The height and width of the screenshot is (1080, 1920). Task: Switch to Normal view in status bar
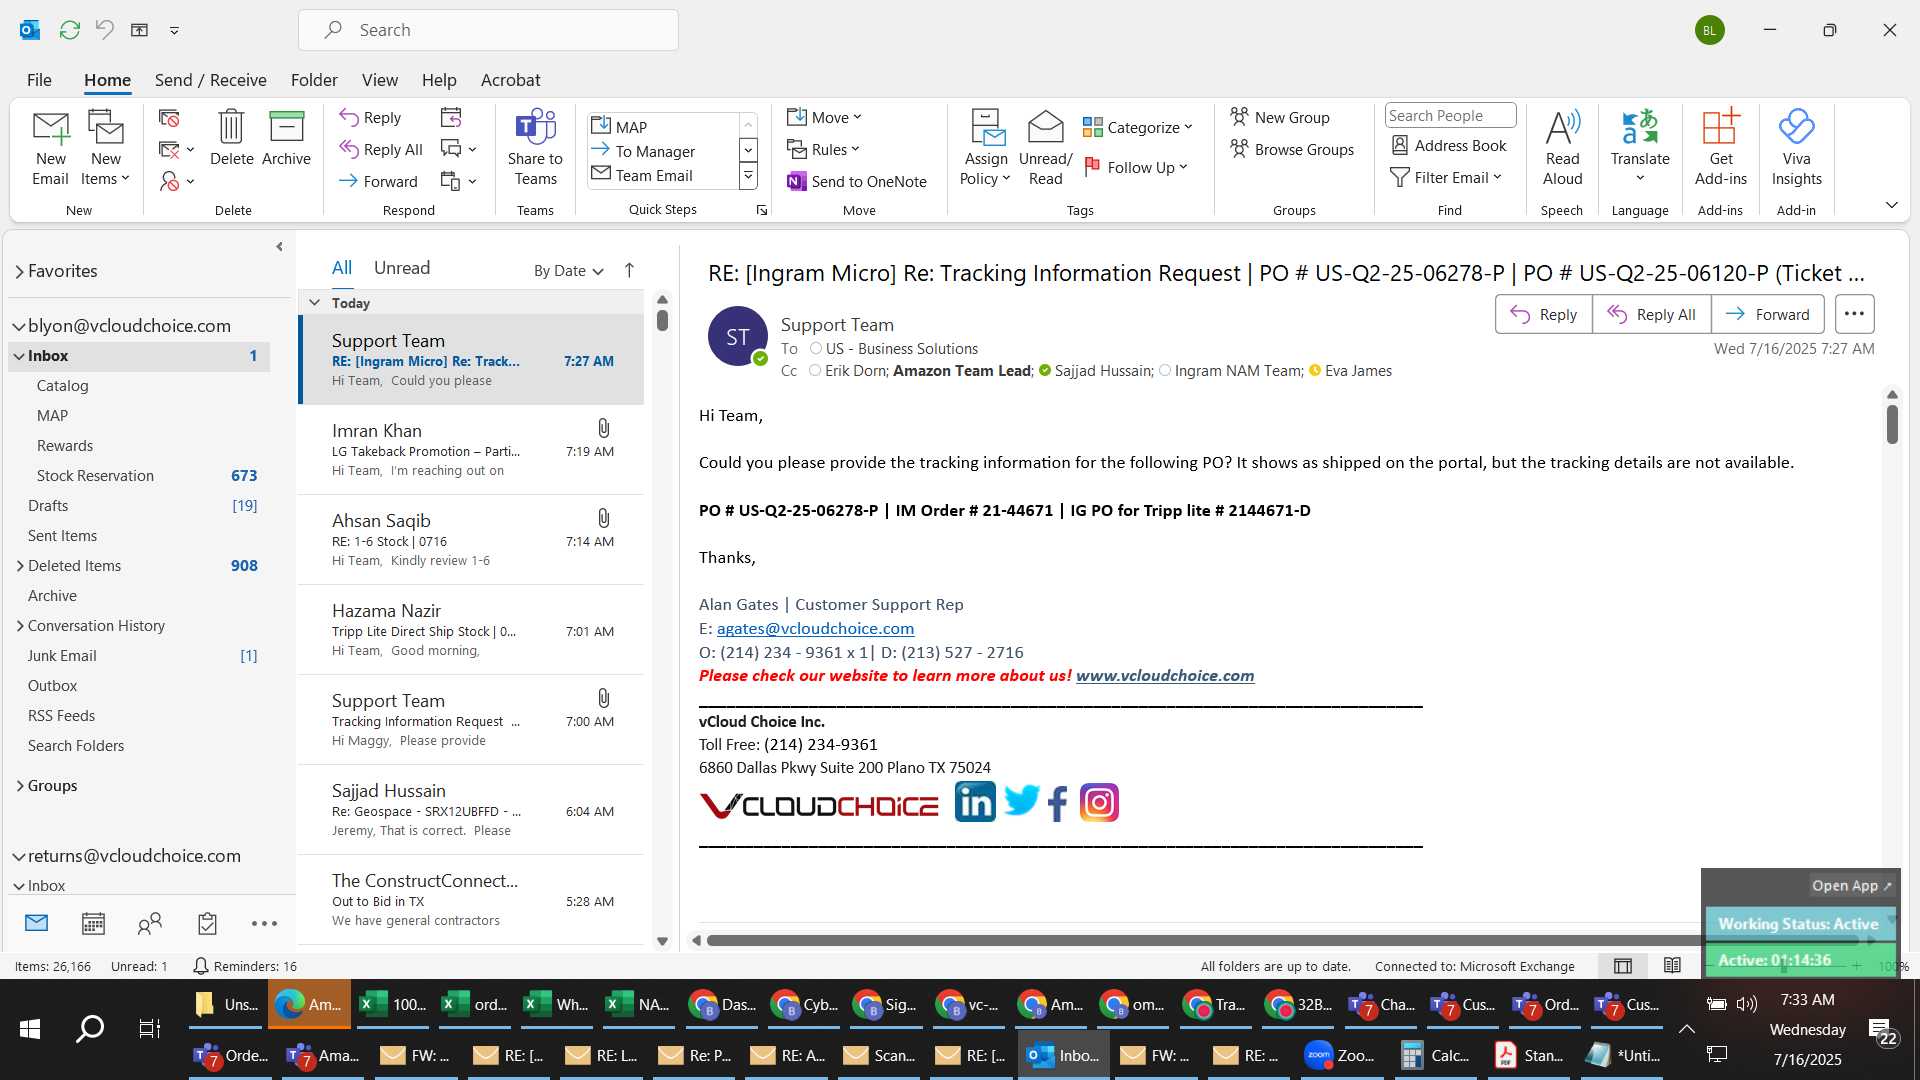pos(1623,966)
